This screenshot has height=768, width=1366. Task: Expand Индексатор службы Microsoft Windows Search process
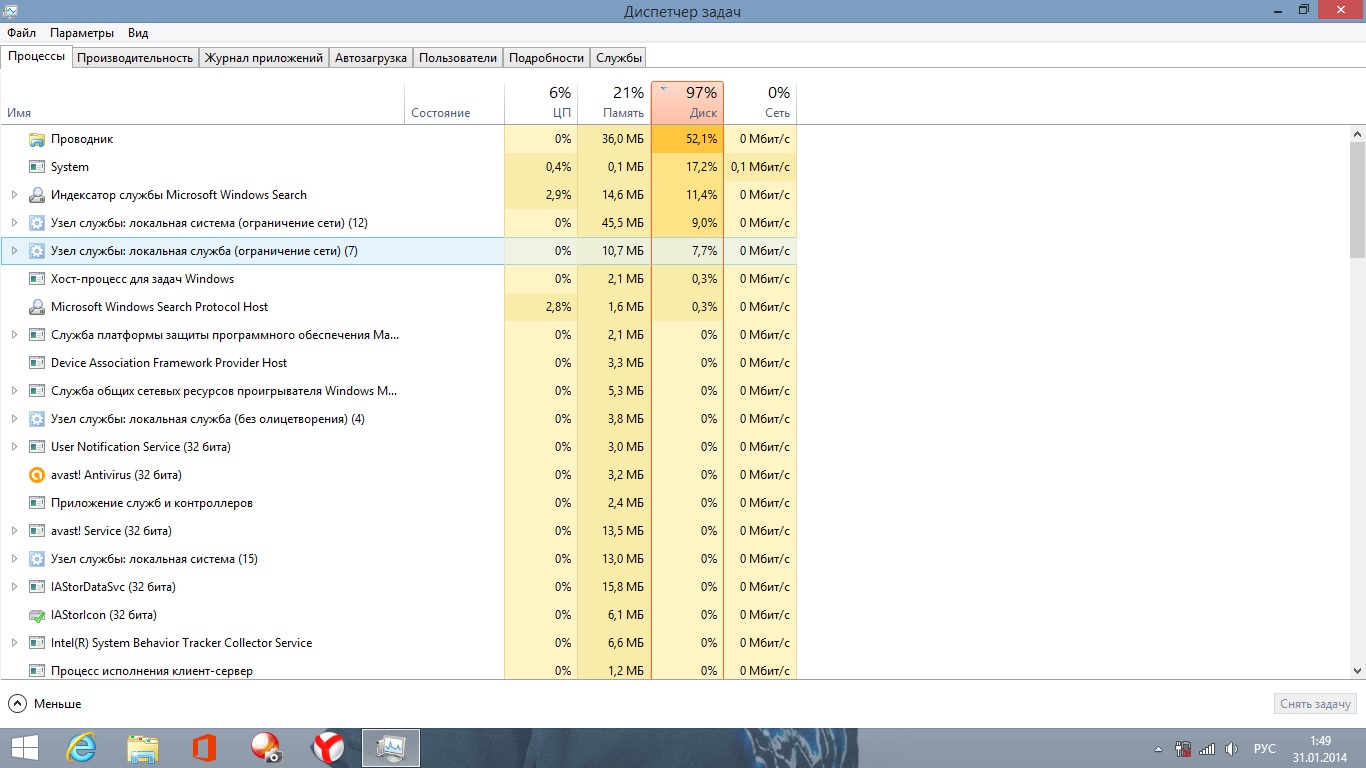coord(14,195)
